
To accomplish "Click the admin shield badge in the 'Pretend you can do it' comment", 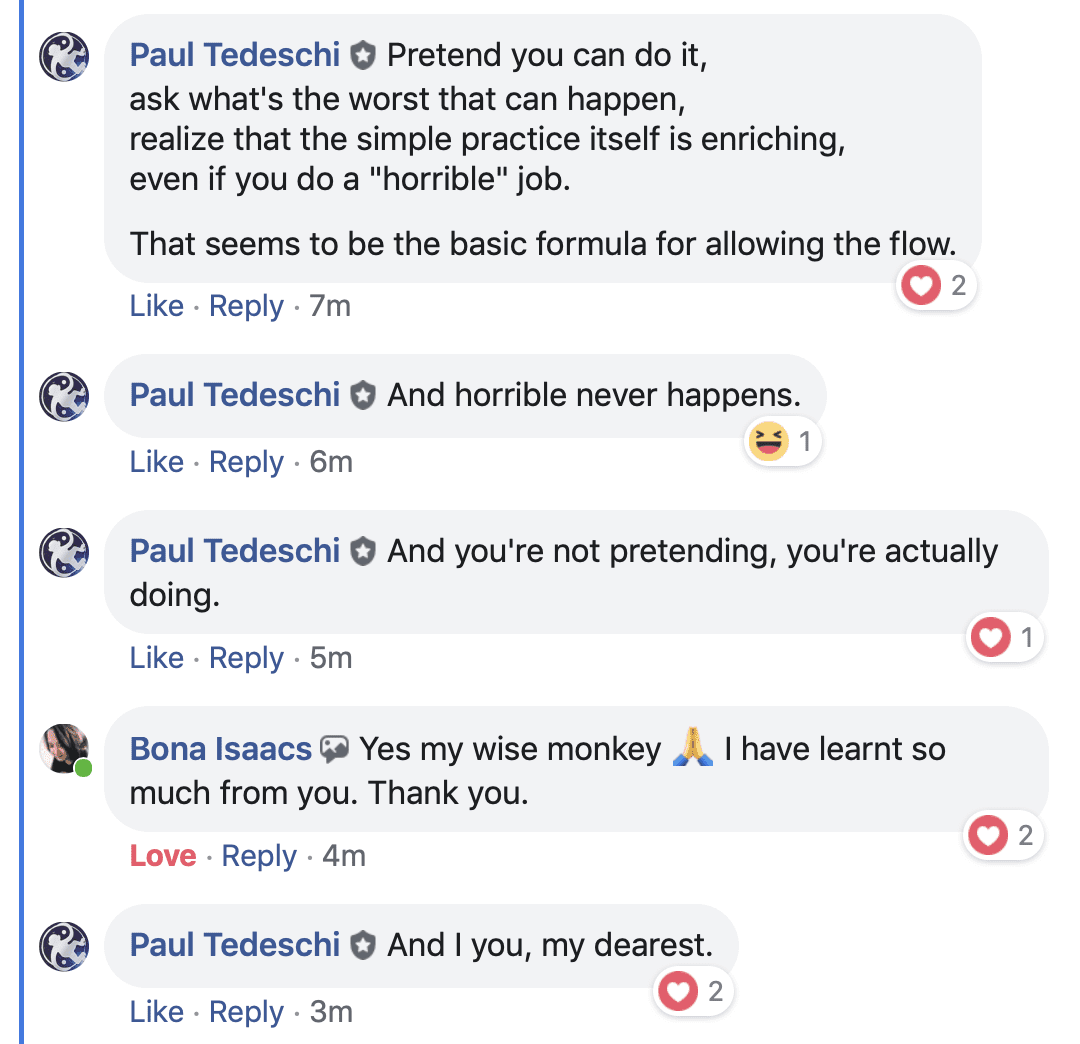I will [363, 56].
